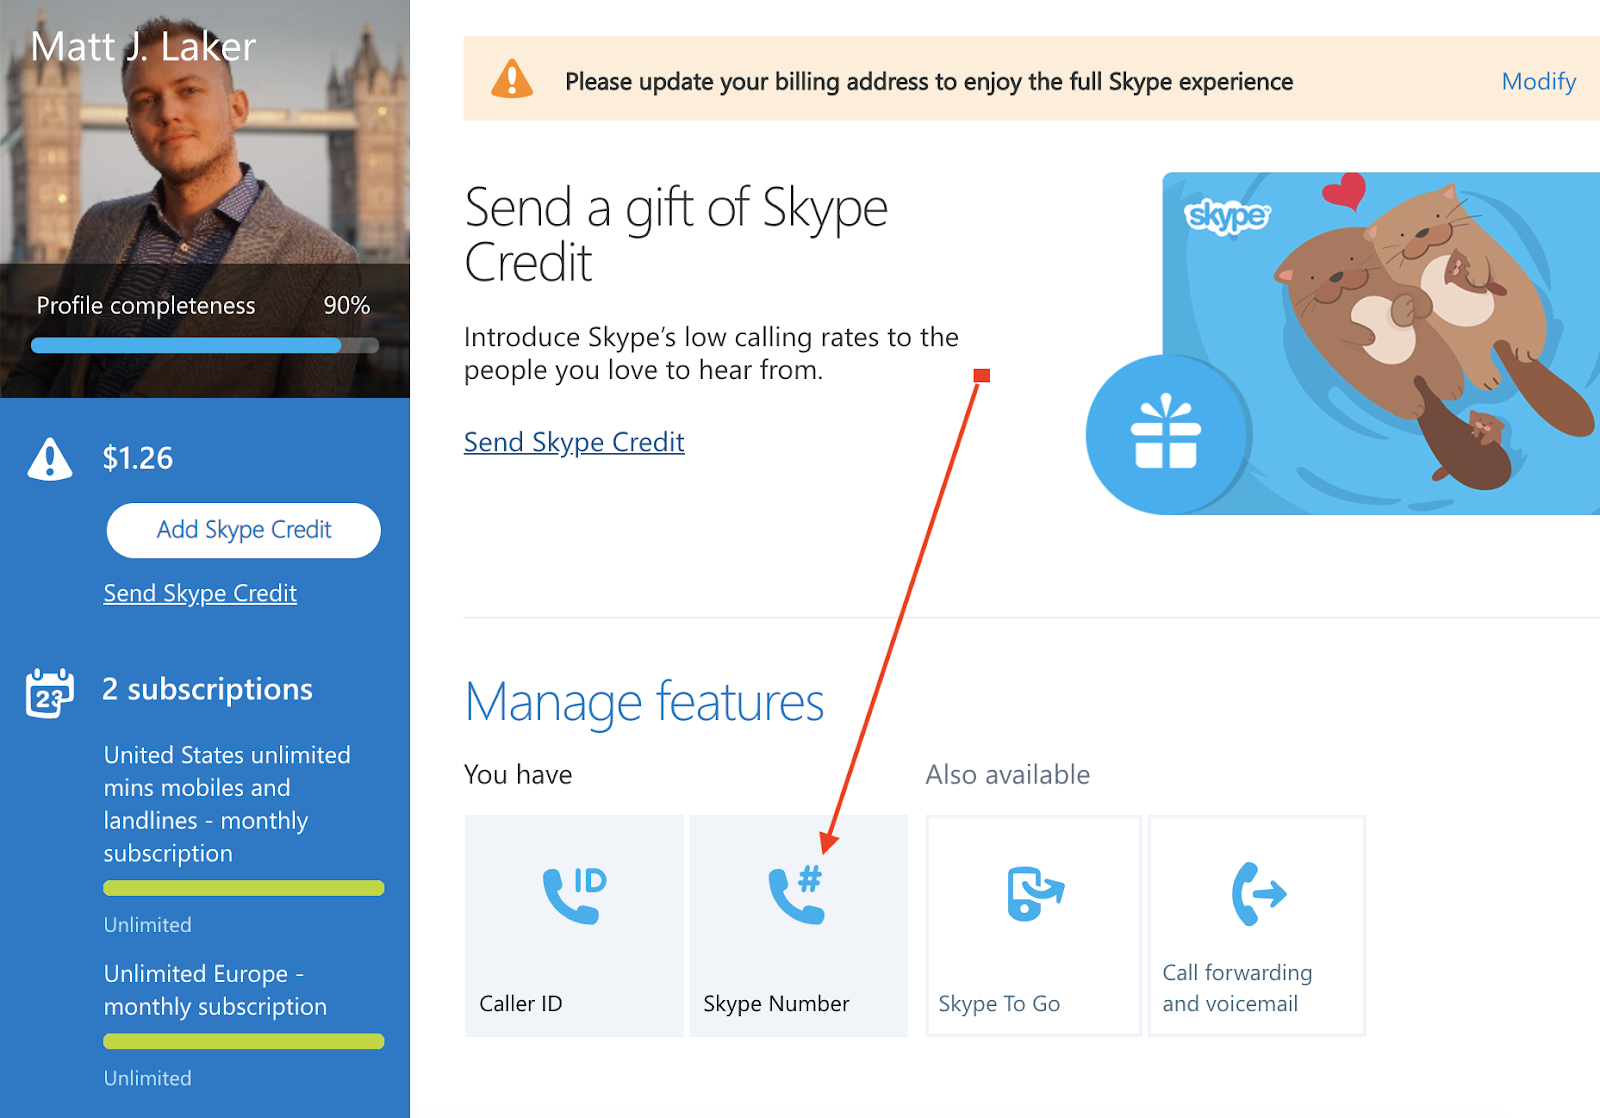This screenshot has height=1118, width=1600.
Task: Click the Introduce Skype's low calling rates text
Action: [x=711, y=353]
